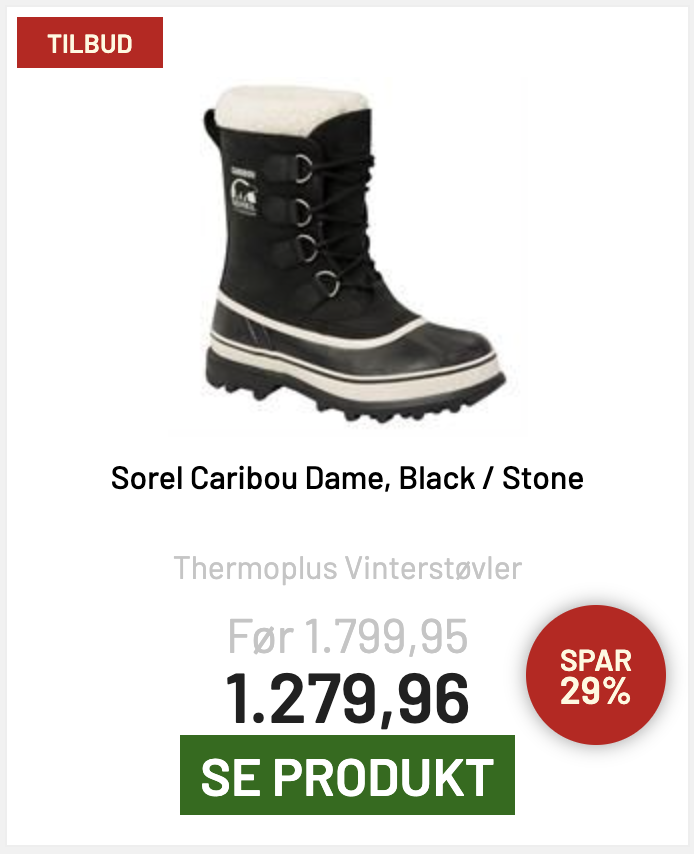Image resolution: width=694 pixels, height=854 pixels.
Task: Click the crossed-out Før 1.799,95 price
Action: [347, 634]
